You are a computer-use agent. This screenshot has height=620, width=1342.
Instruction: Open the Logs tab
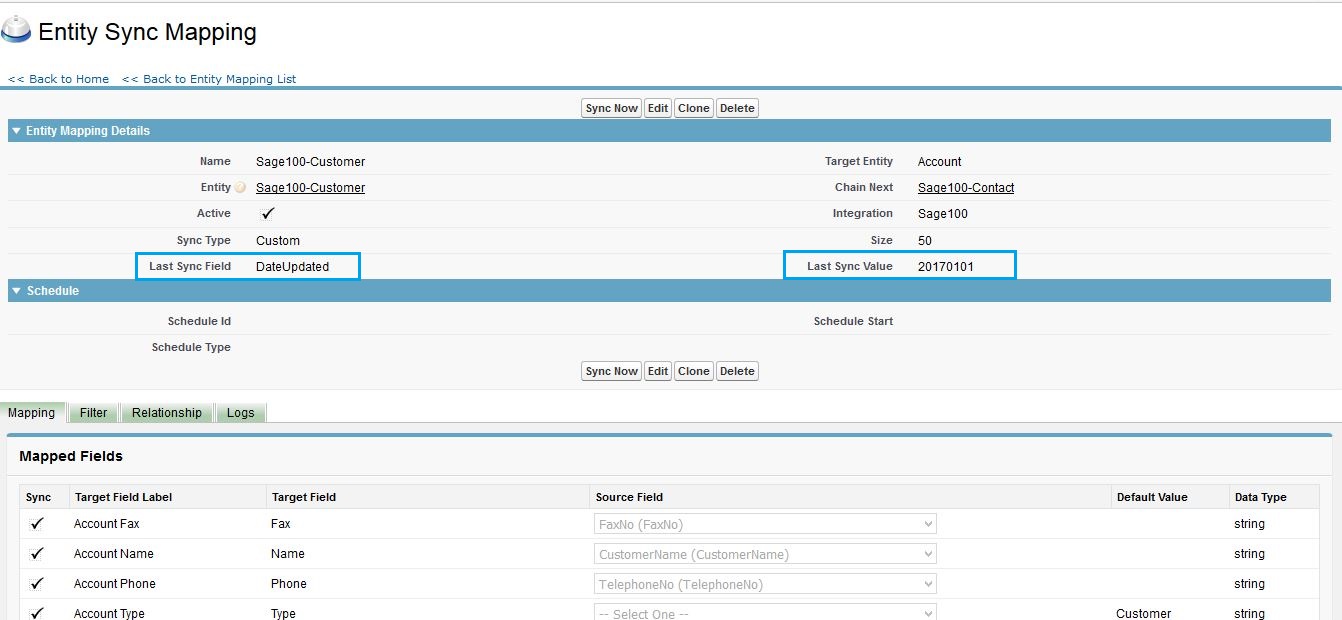tap(240, 413)
